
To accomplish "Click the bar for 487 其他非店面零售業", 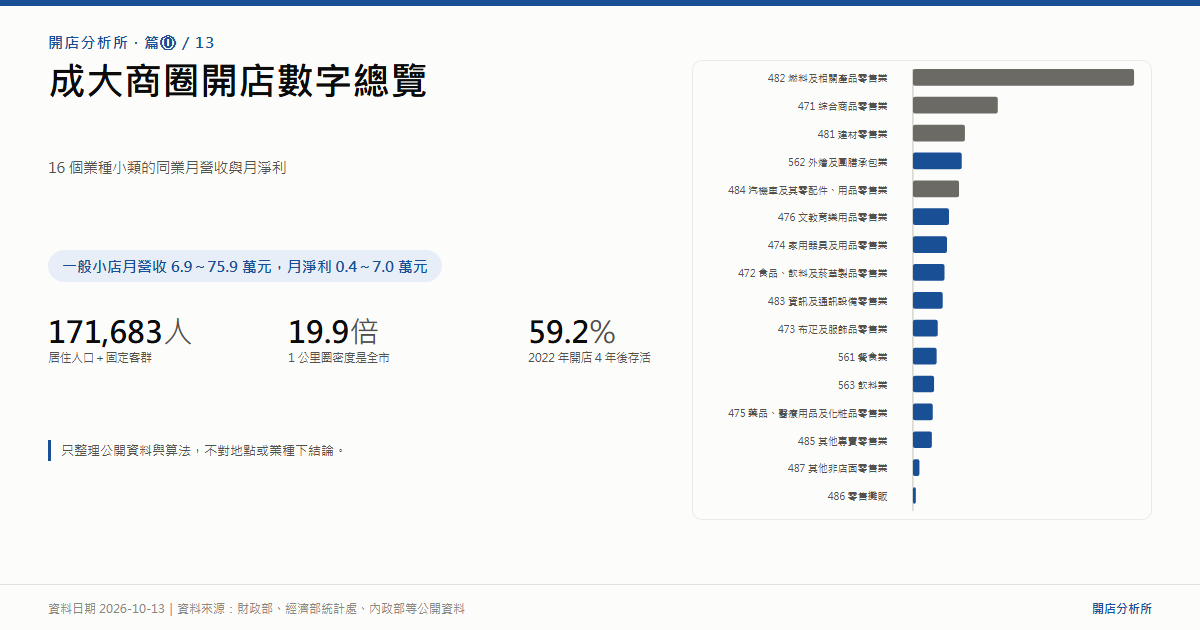I will tap(916, 469).
